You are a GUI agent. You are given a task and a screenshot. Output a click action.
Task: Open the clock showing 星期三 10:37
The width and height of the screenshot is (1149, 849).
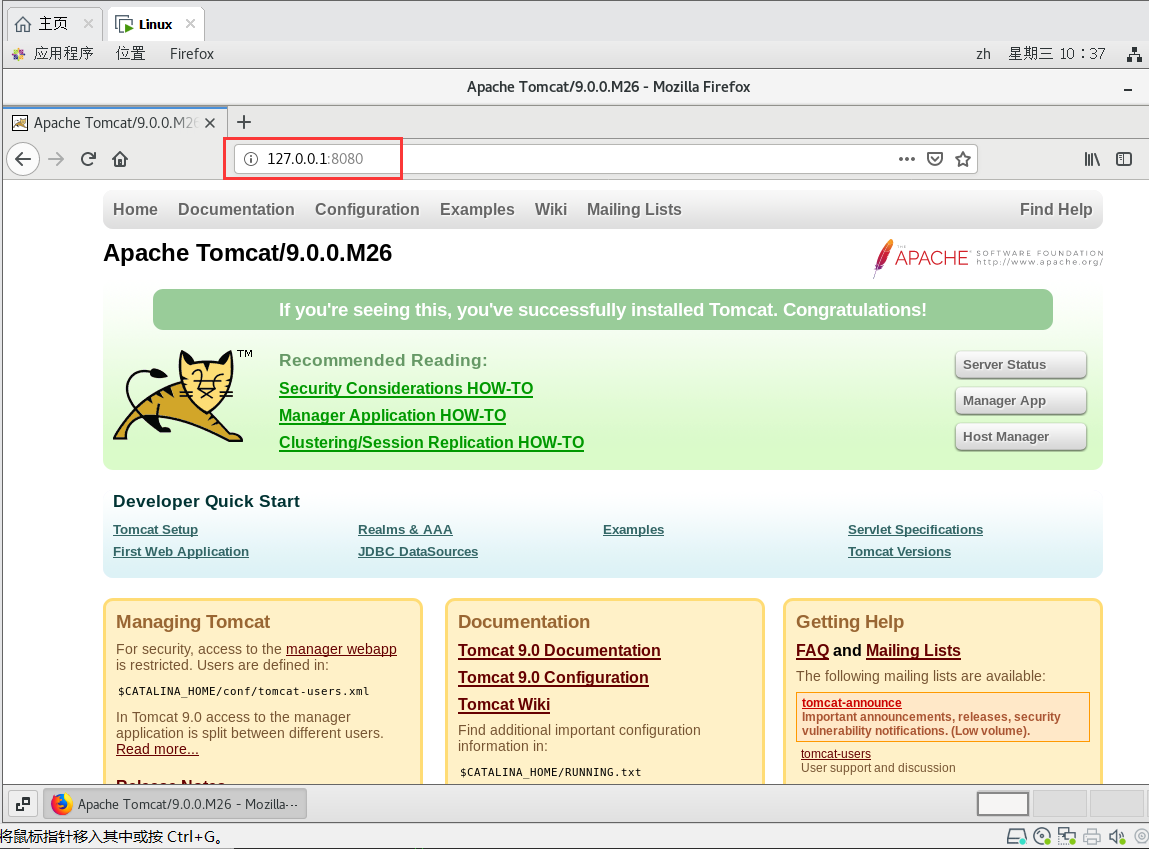coord(1057,54)
